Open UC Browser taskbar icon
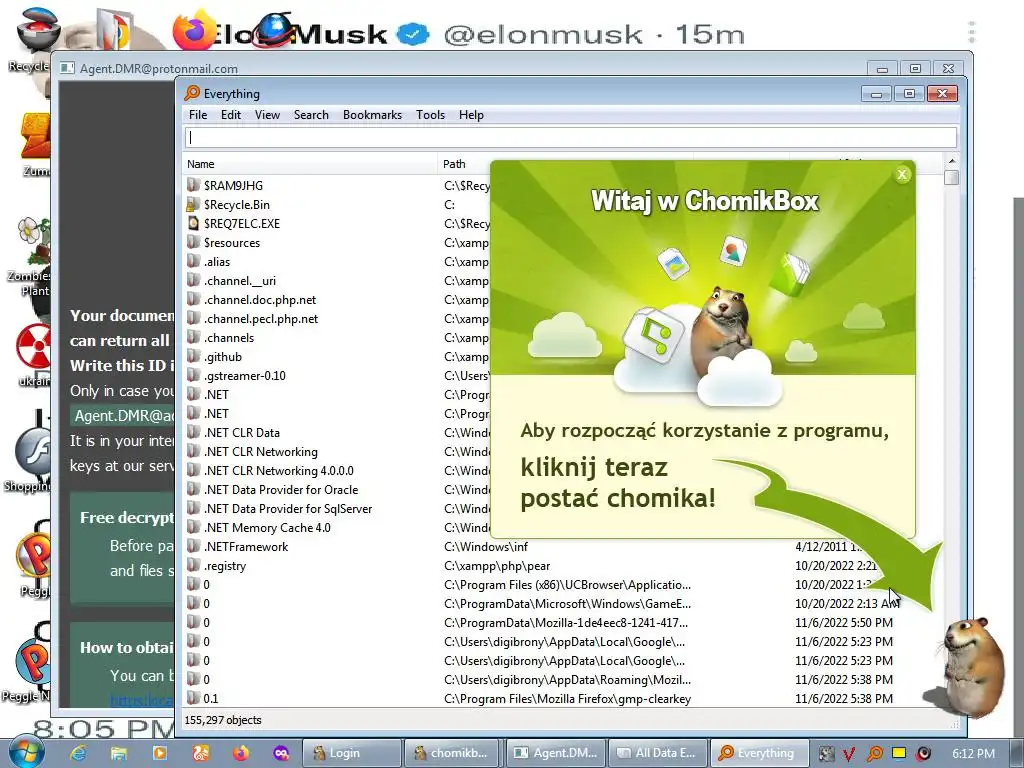The height and width of the screenshot is (768, 1024). pyautogui.click(x=200, y=753)
